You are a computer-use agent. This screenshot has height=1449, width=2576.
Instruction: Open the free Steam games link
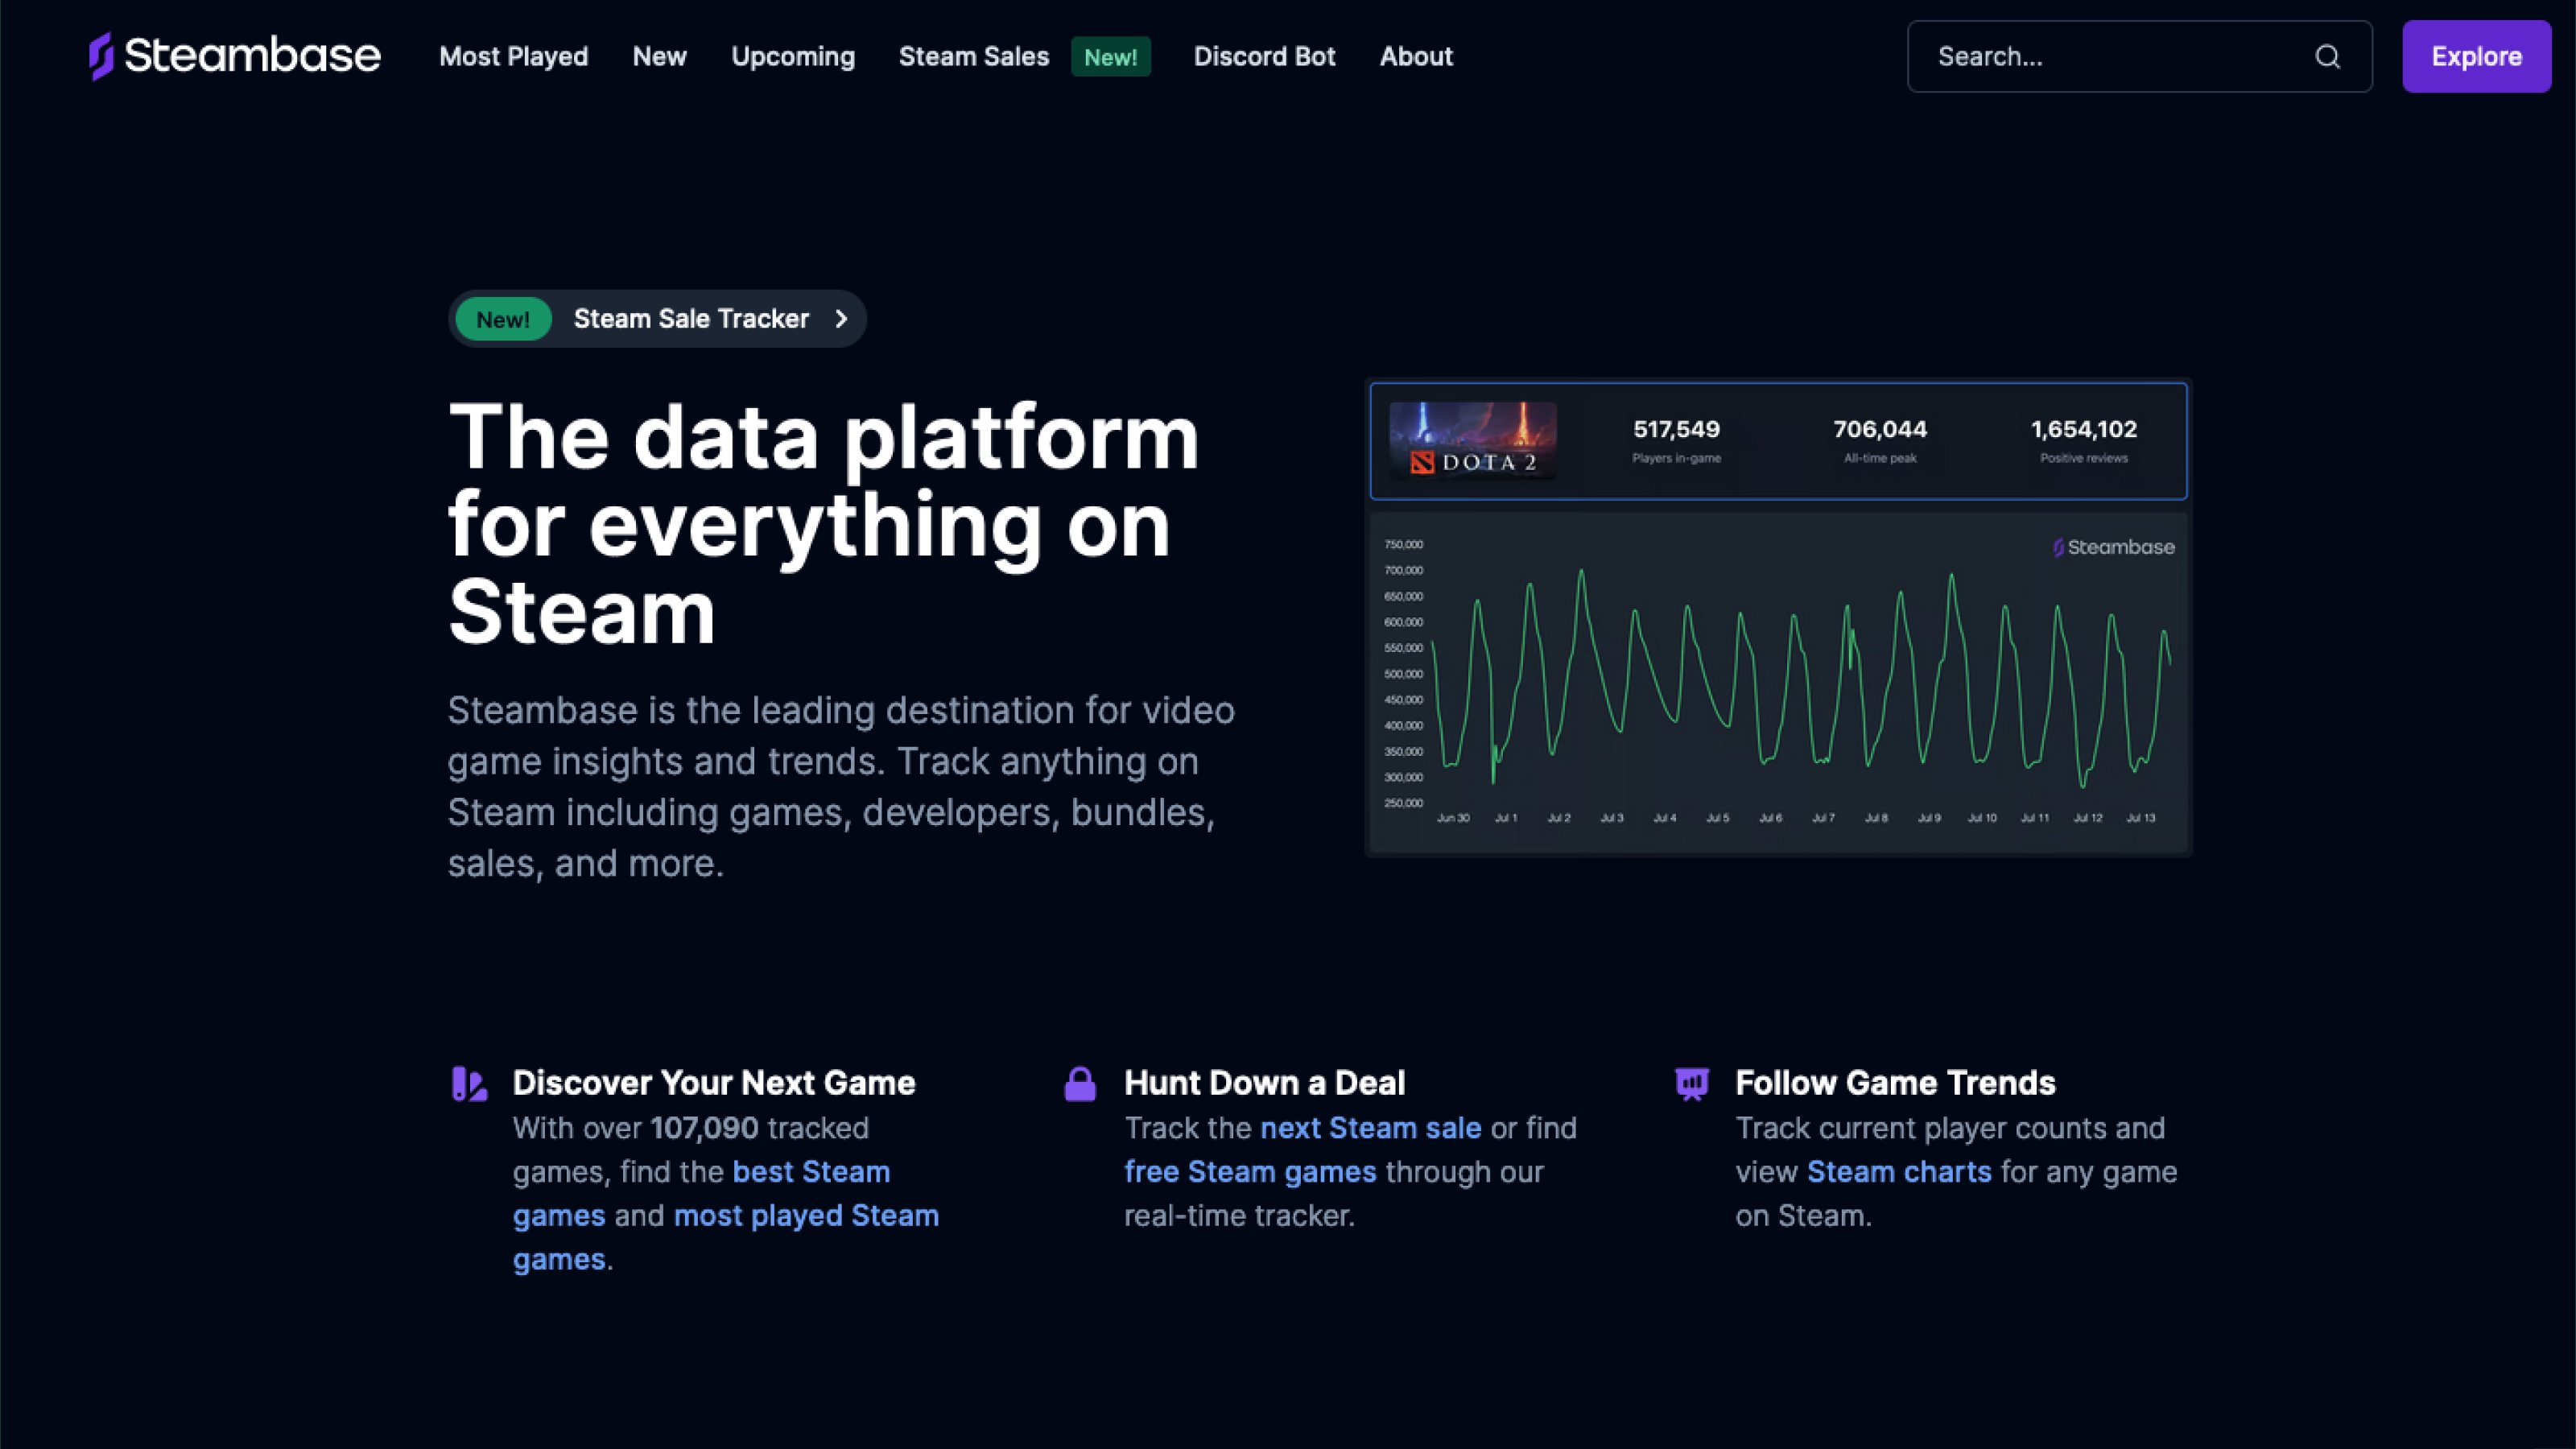(1250, 1171)
